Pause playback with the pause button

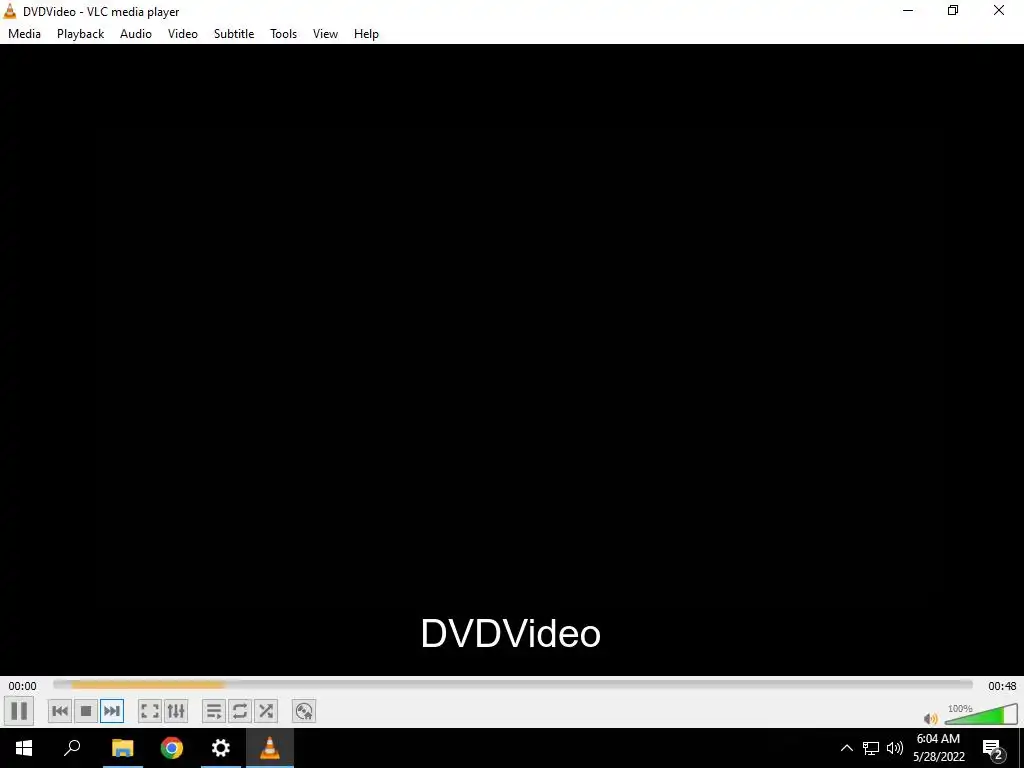[x=19, y=711]
